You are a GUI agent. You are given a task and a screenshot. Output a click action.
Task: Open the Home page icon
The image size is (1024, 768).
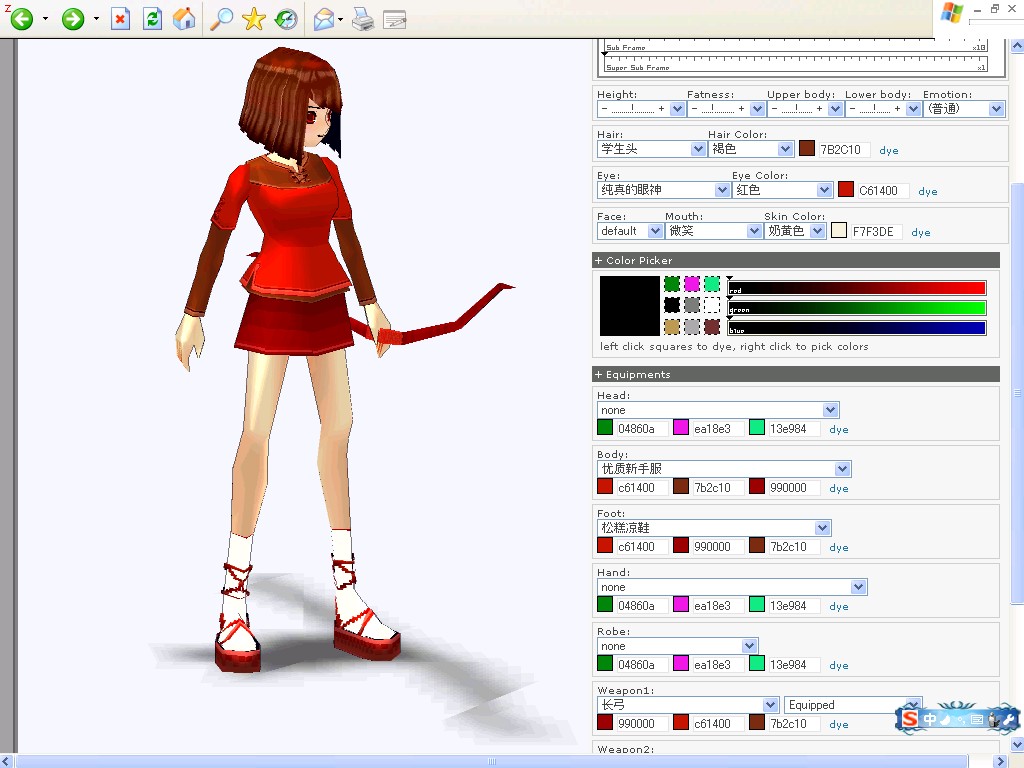tap(184, 19)
